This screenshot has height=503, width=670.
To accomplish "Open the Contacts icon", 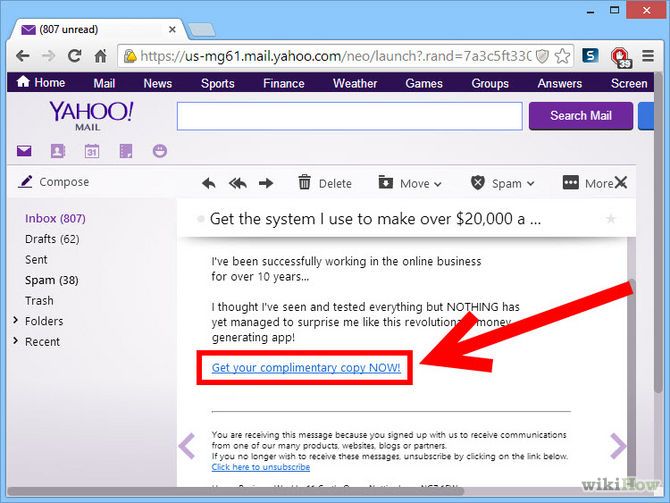I will point(58,151).
